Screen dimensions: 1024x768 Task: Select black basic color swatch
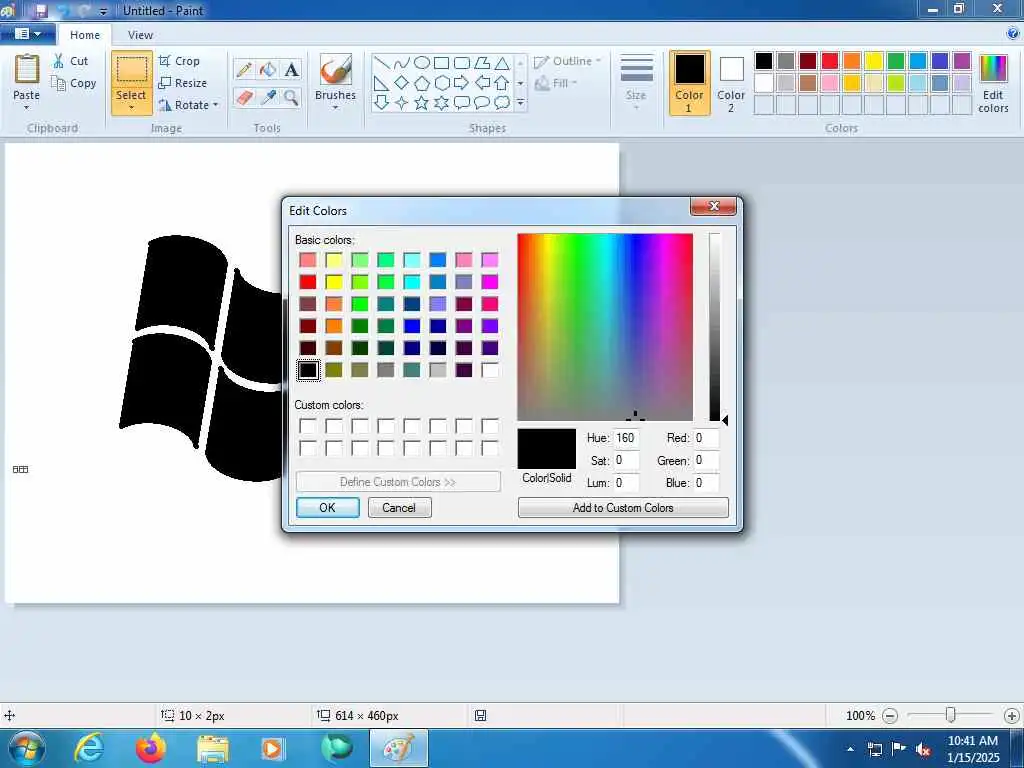[x=308, y=370]
